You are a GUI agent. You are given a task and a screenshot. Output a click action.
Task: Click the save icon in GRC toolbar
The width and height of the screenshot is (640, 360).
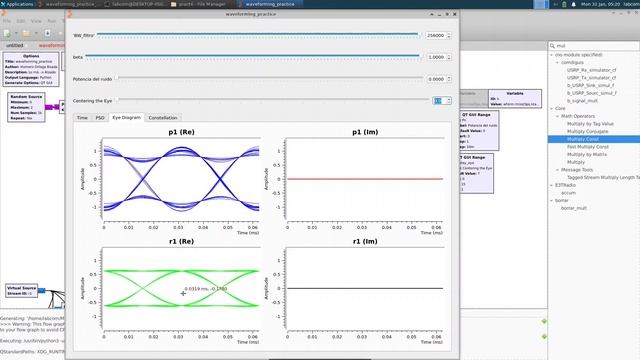[x=47, y=33]
